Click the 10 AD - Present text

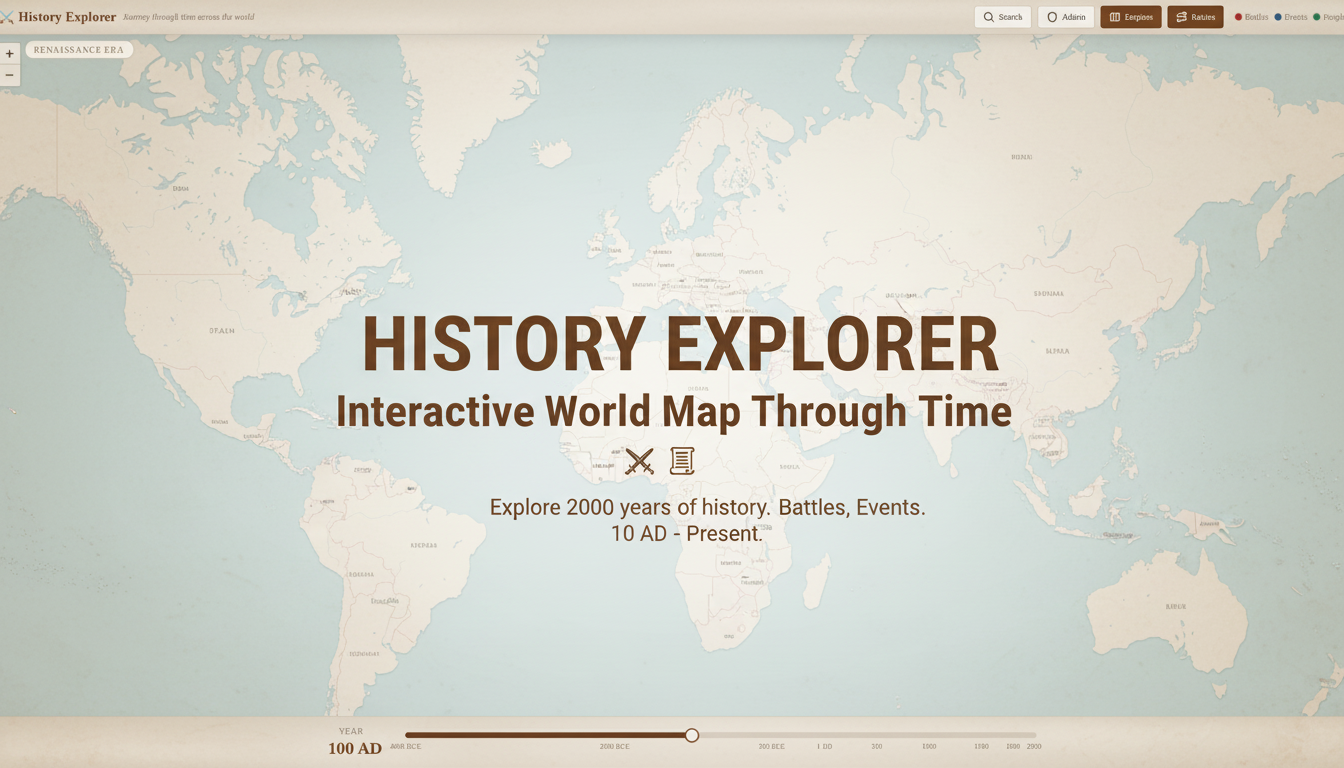[687, 534]
